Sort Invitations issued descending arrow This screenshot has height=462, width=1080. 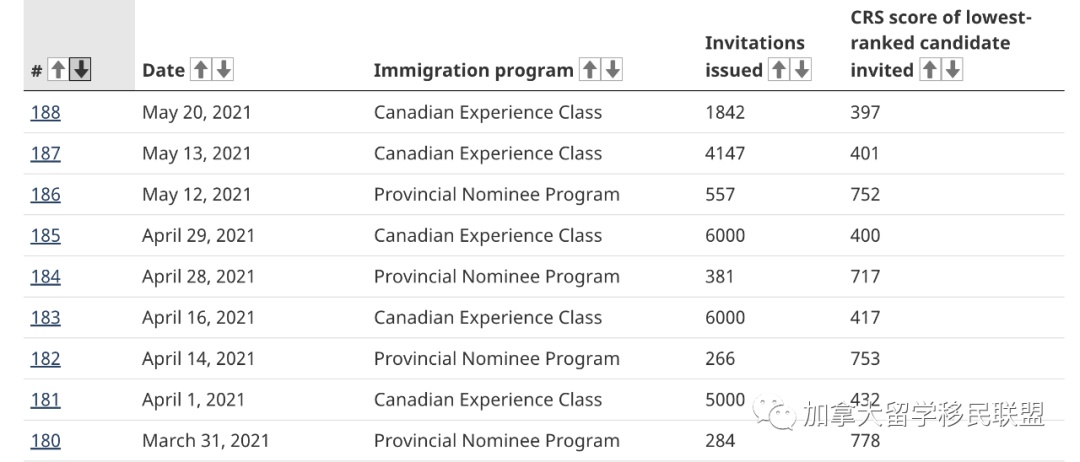point(801,70)
